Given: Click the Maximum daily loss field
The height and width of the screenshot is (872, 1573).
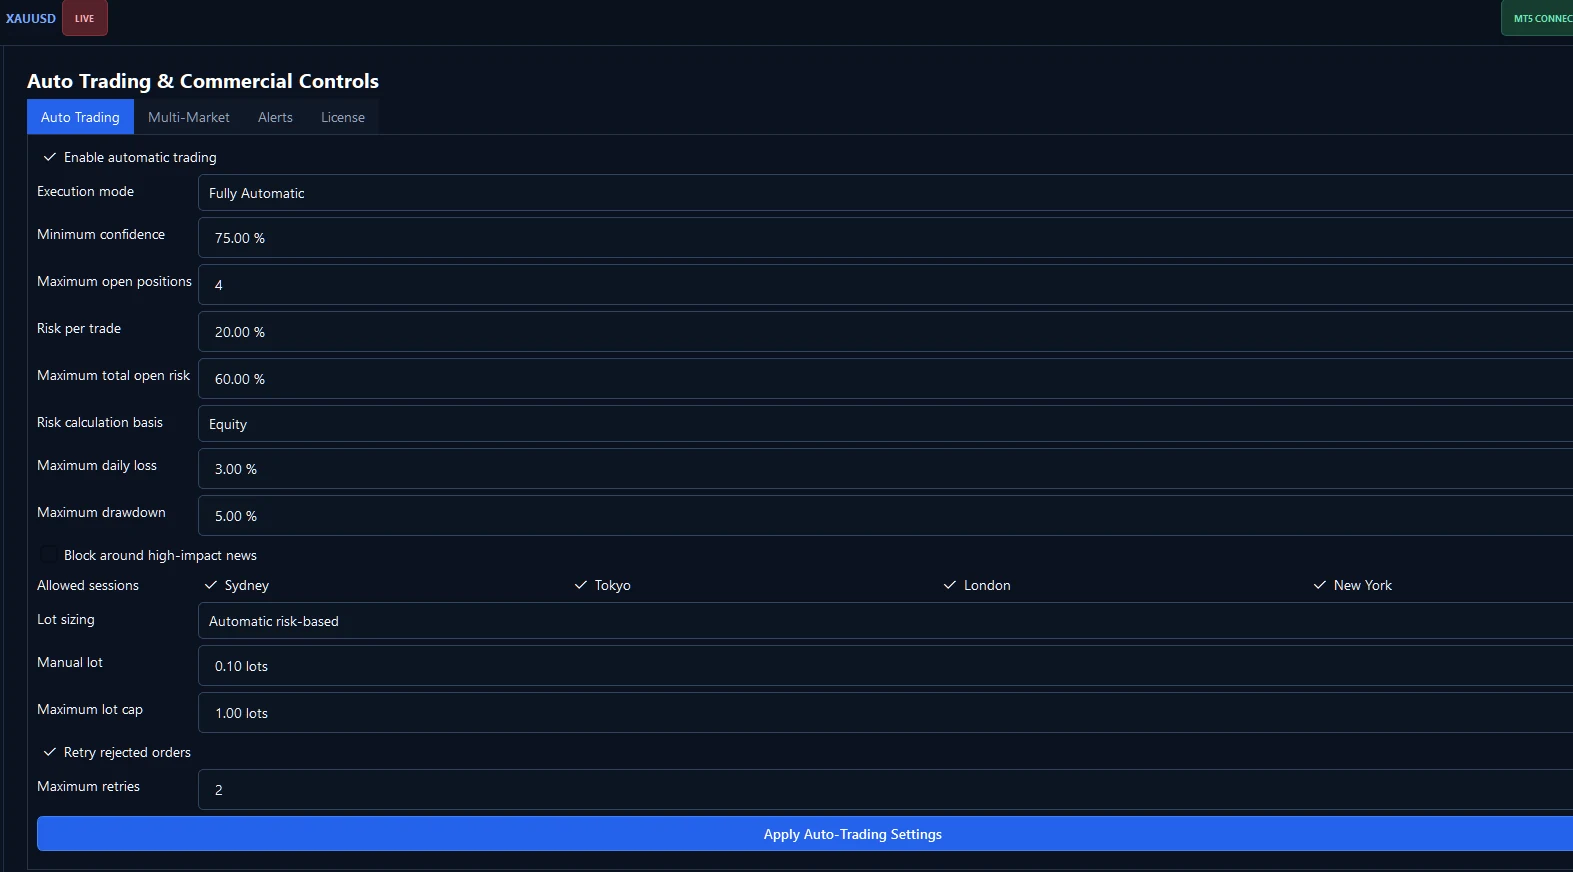Looking at the screenshot, I should [x=885, y=469].
